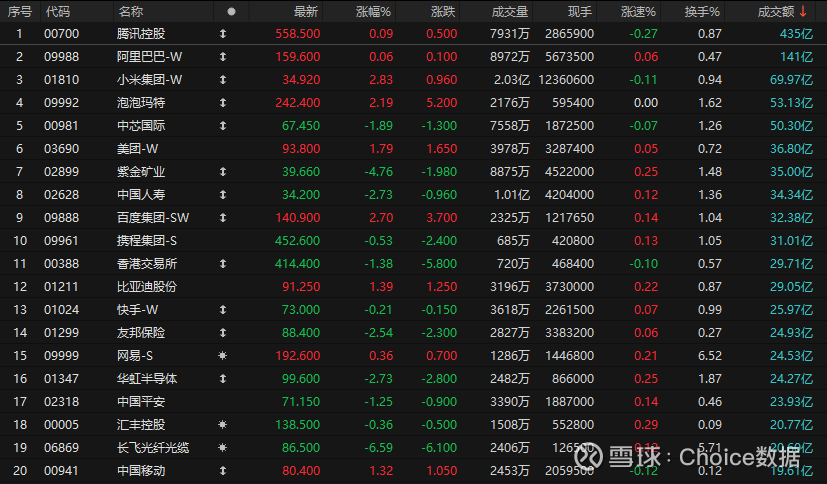827x484 pixels.
Task: Click the marker icon beside 香港交易所
Action: pyautogui.click(x=223, y=264)
